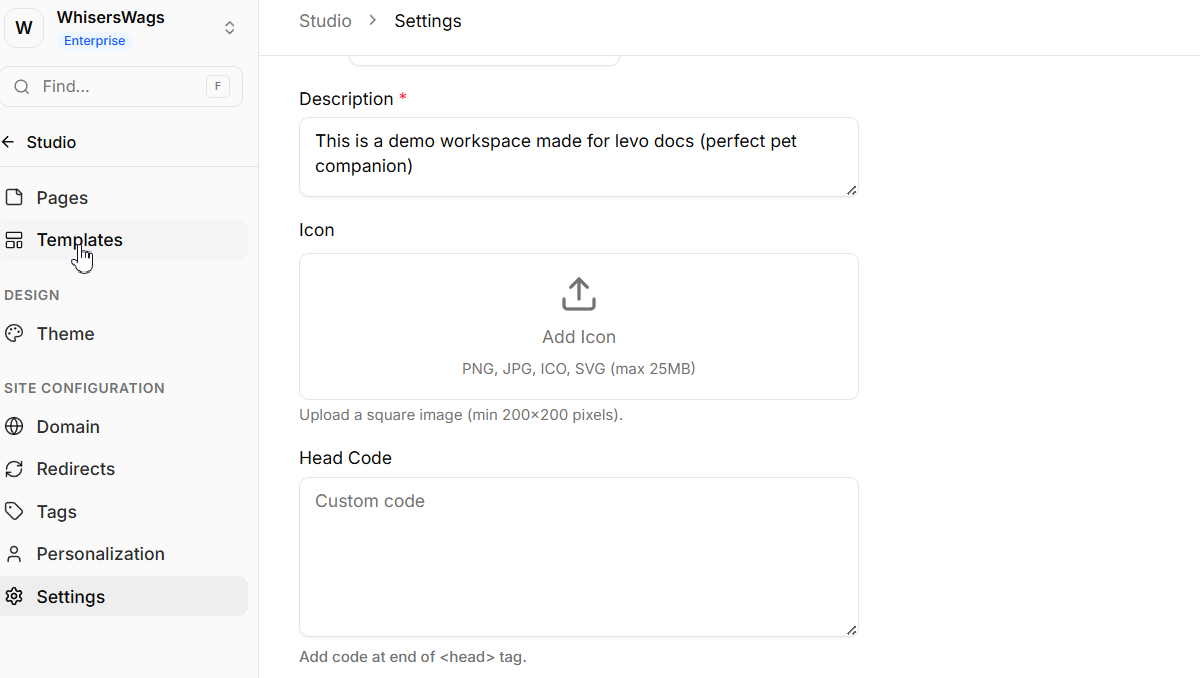This screenshot has height=678, width=1200.
Task: Focus the Find search field
Action: click(x=120, y=87)
